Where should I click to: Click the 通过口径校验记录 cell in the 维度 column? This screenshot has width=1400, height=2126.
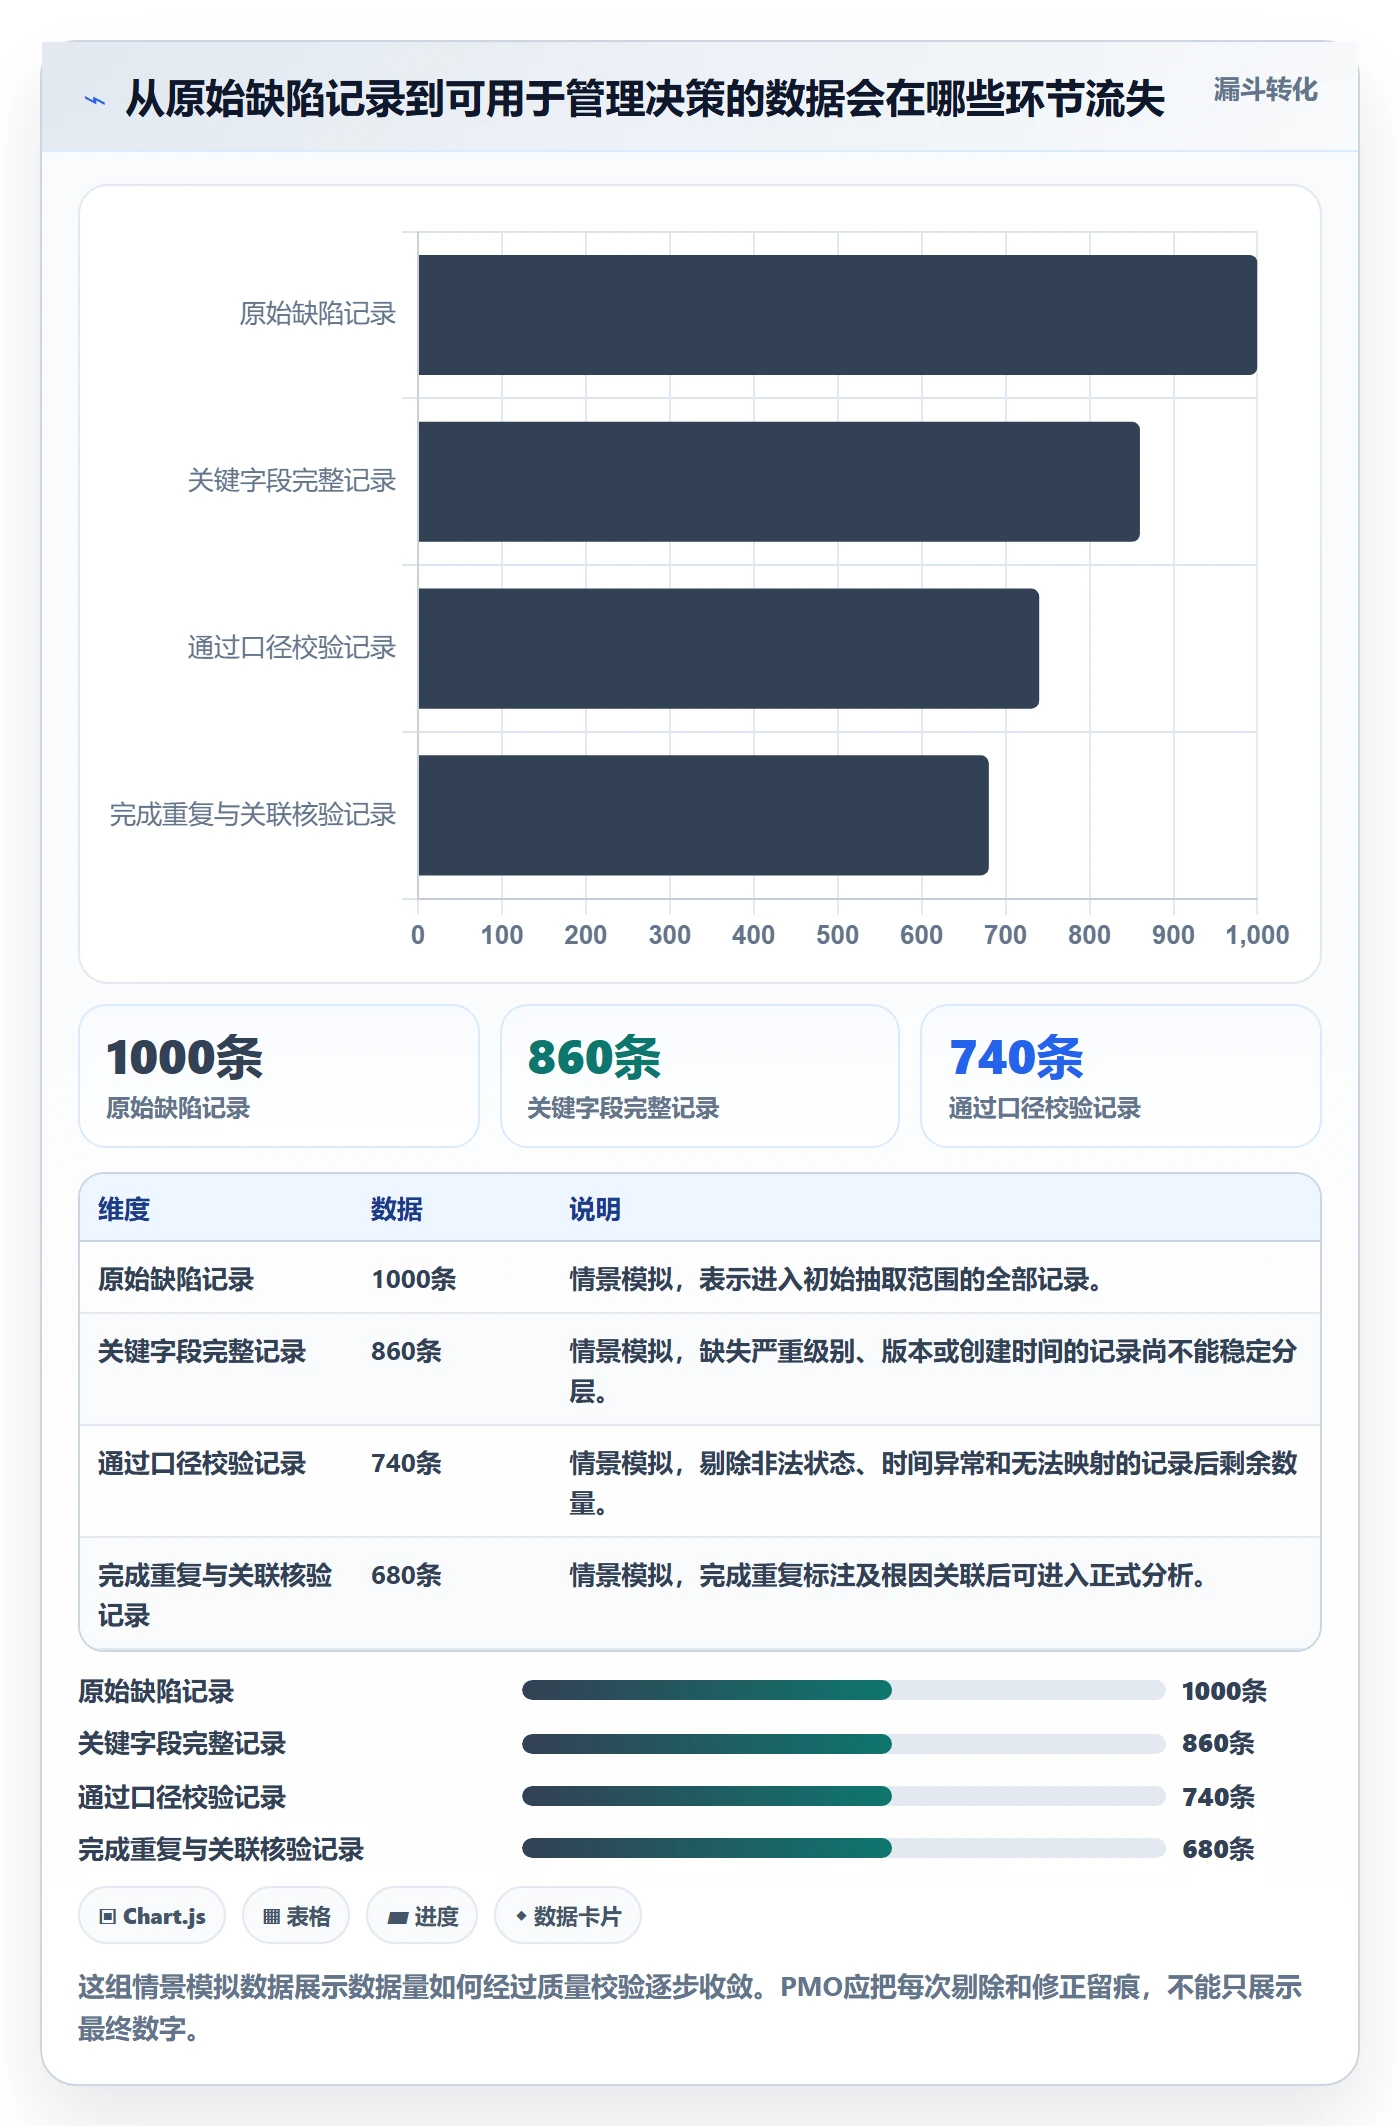[202, 1463]
